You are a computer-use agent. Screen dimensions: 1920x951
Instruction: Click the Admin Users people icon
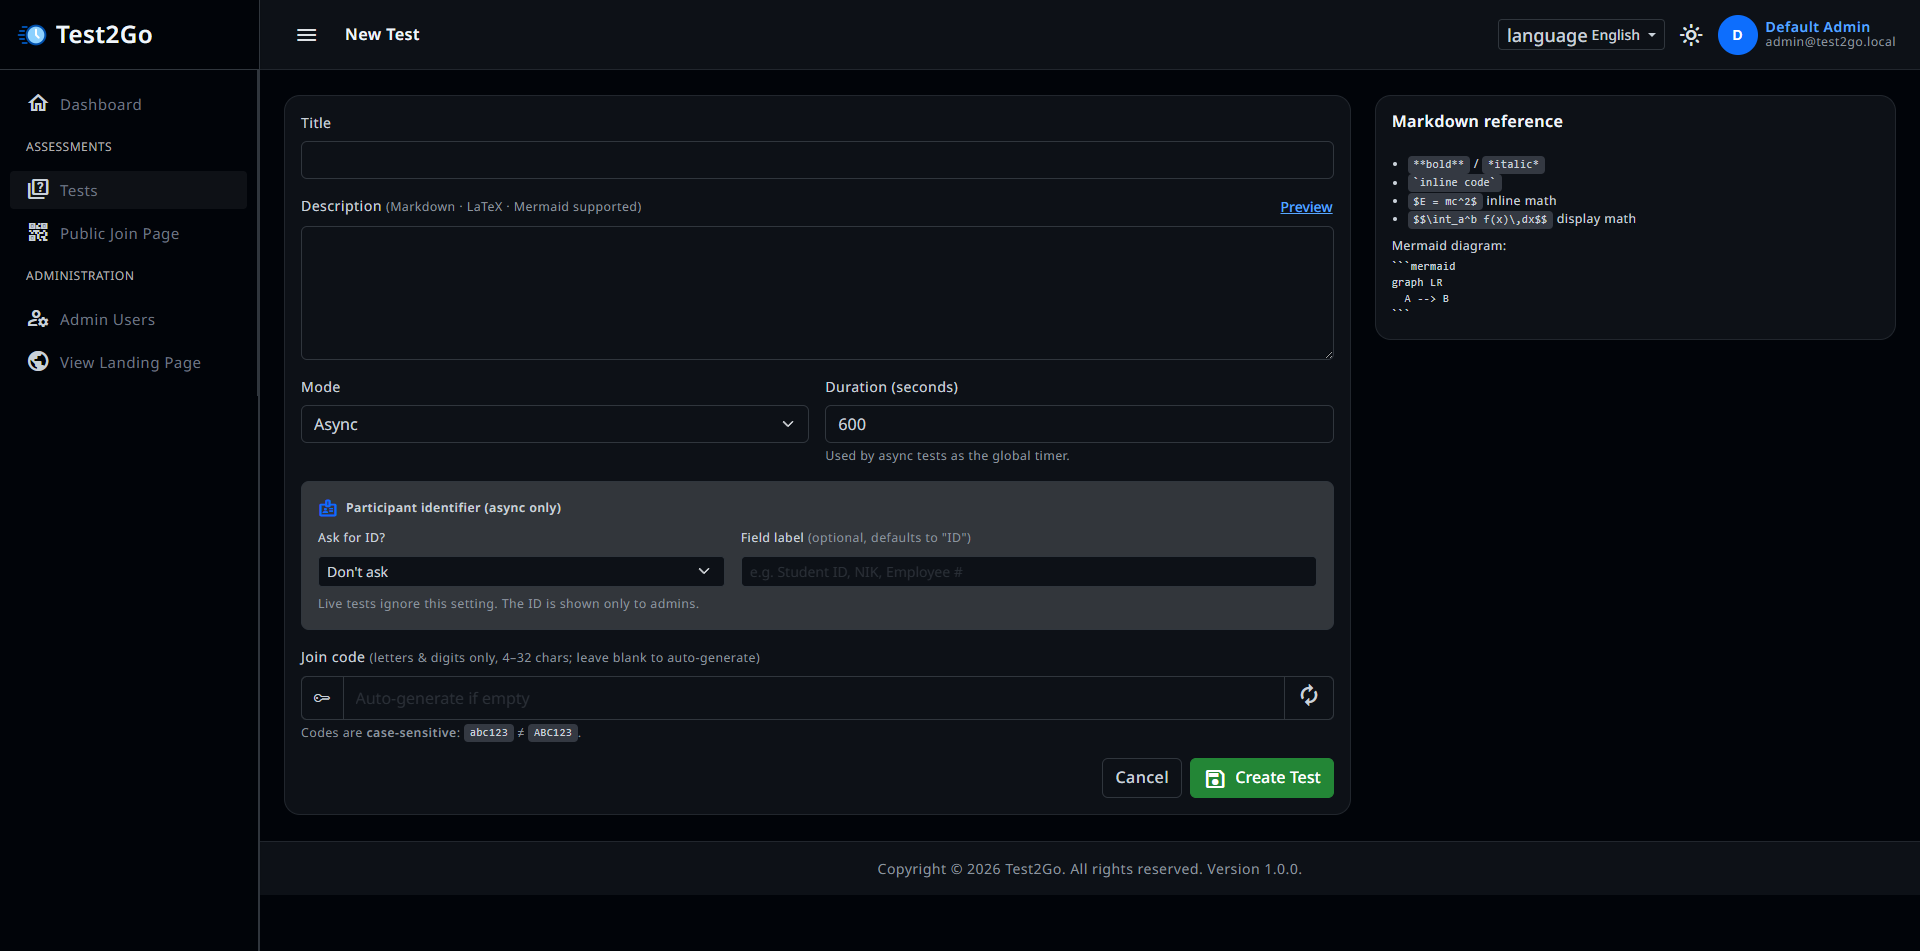coord(38,318)
